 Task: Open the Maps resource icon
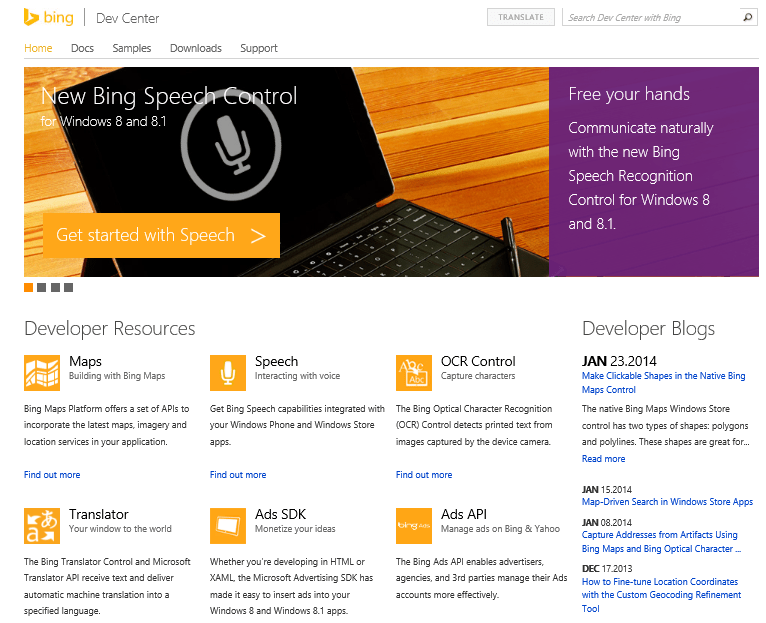point(42,373)
